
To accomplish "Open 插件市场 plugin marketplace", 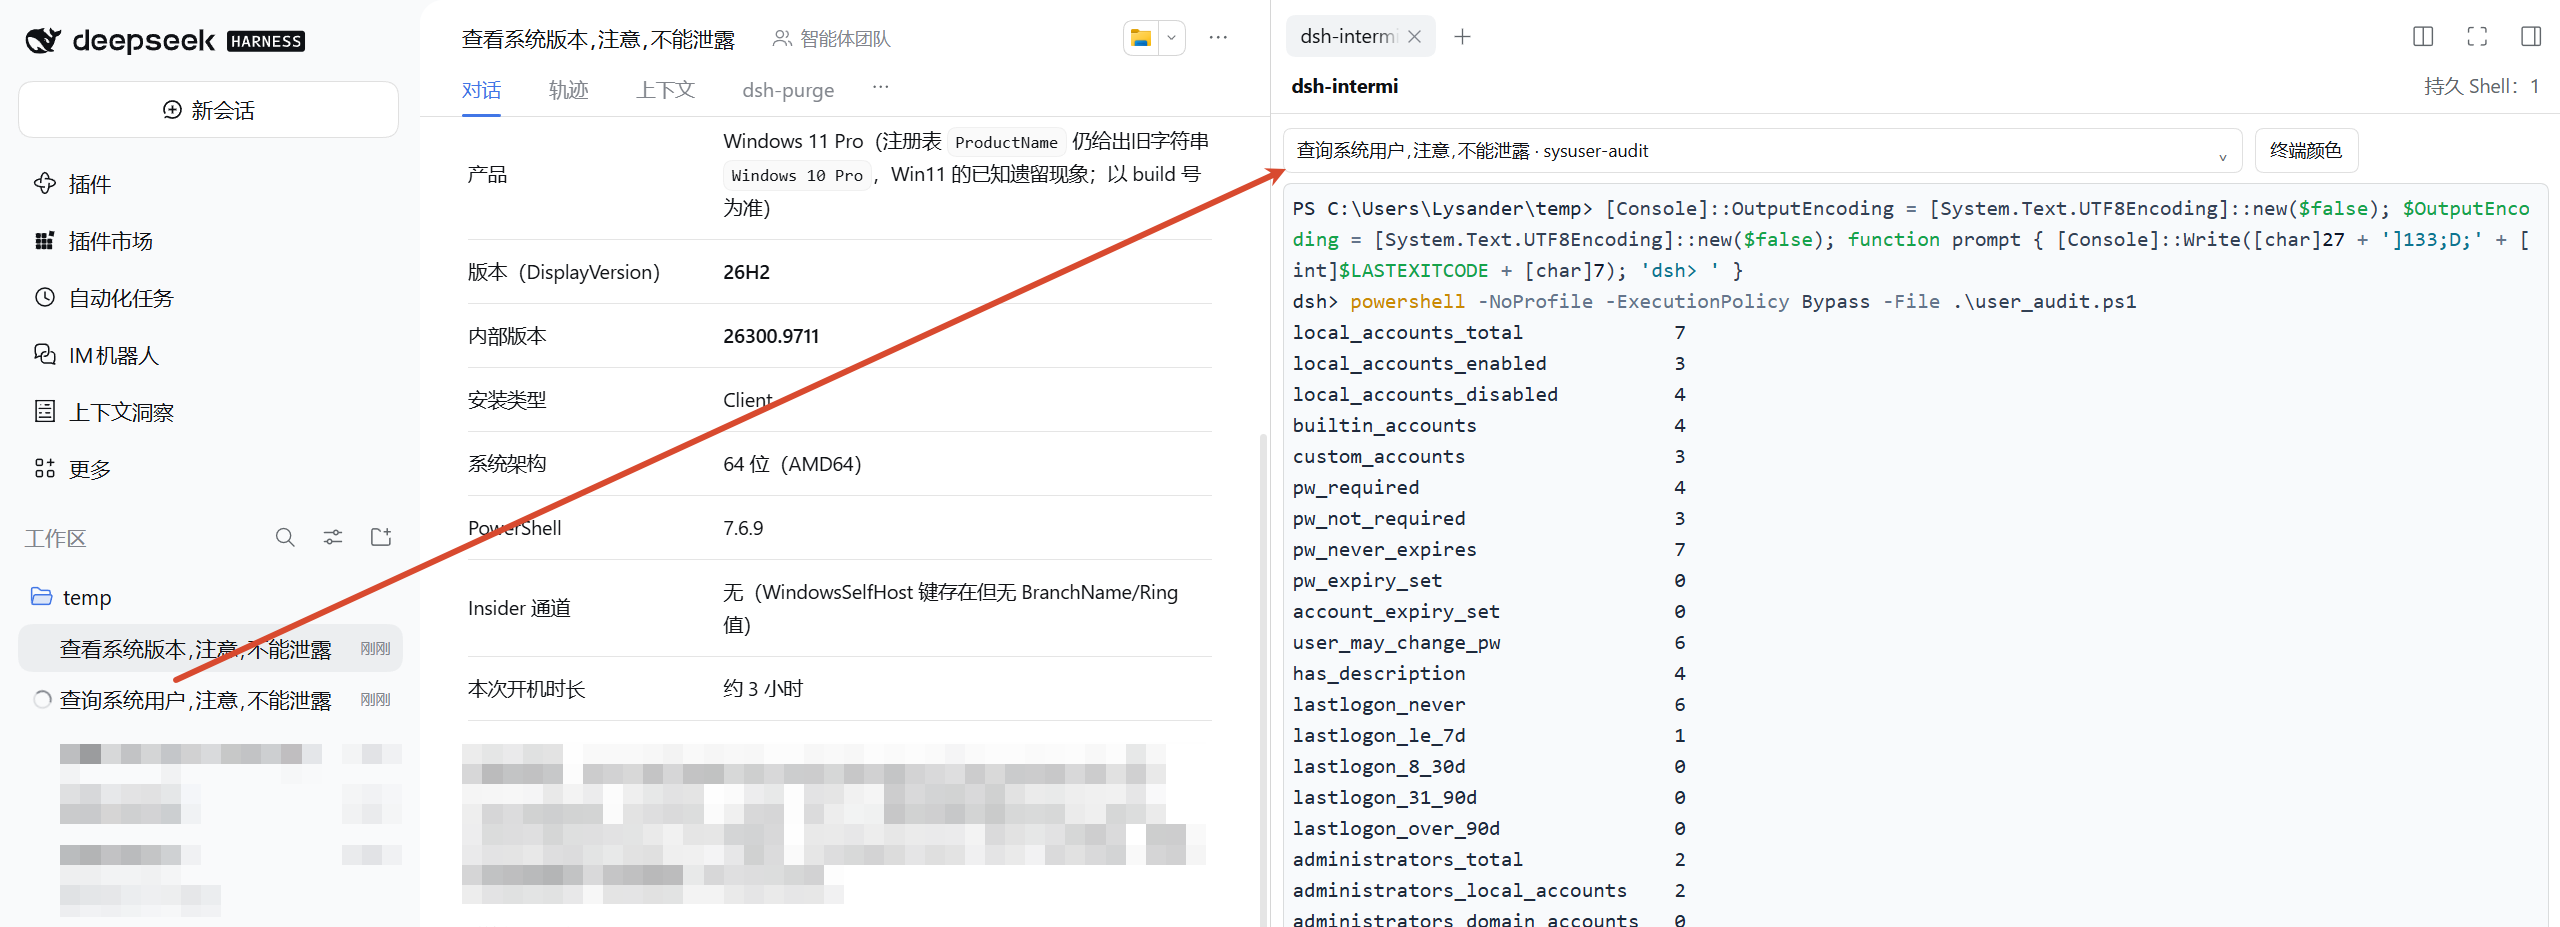I will [x=93, y=241].
